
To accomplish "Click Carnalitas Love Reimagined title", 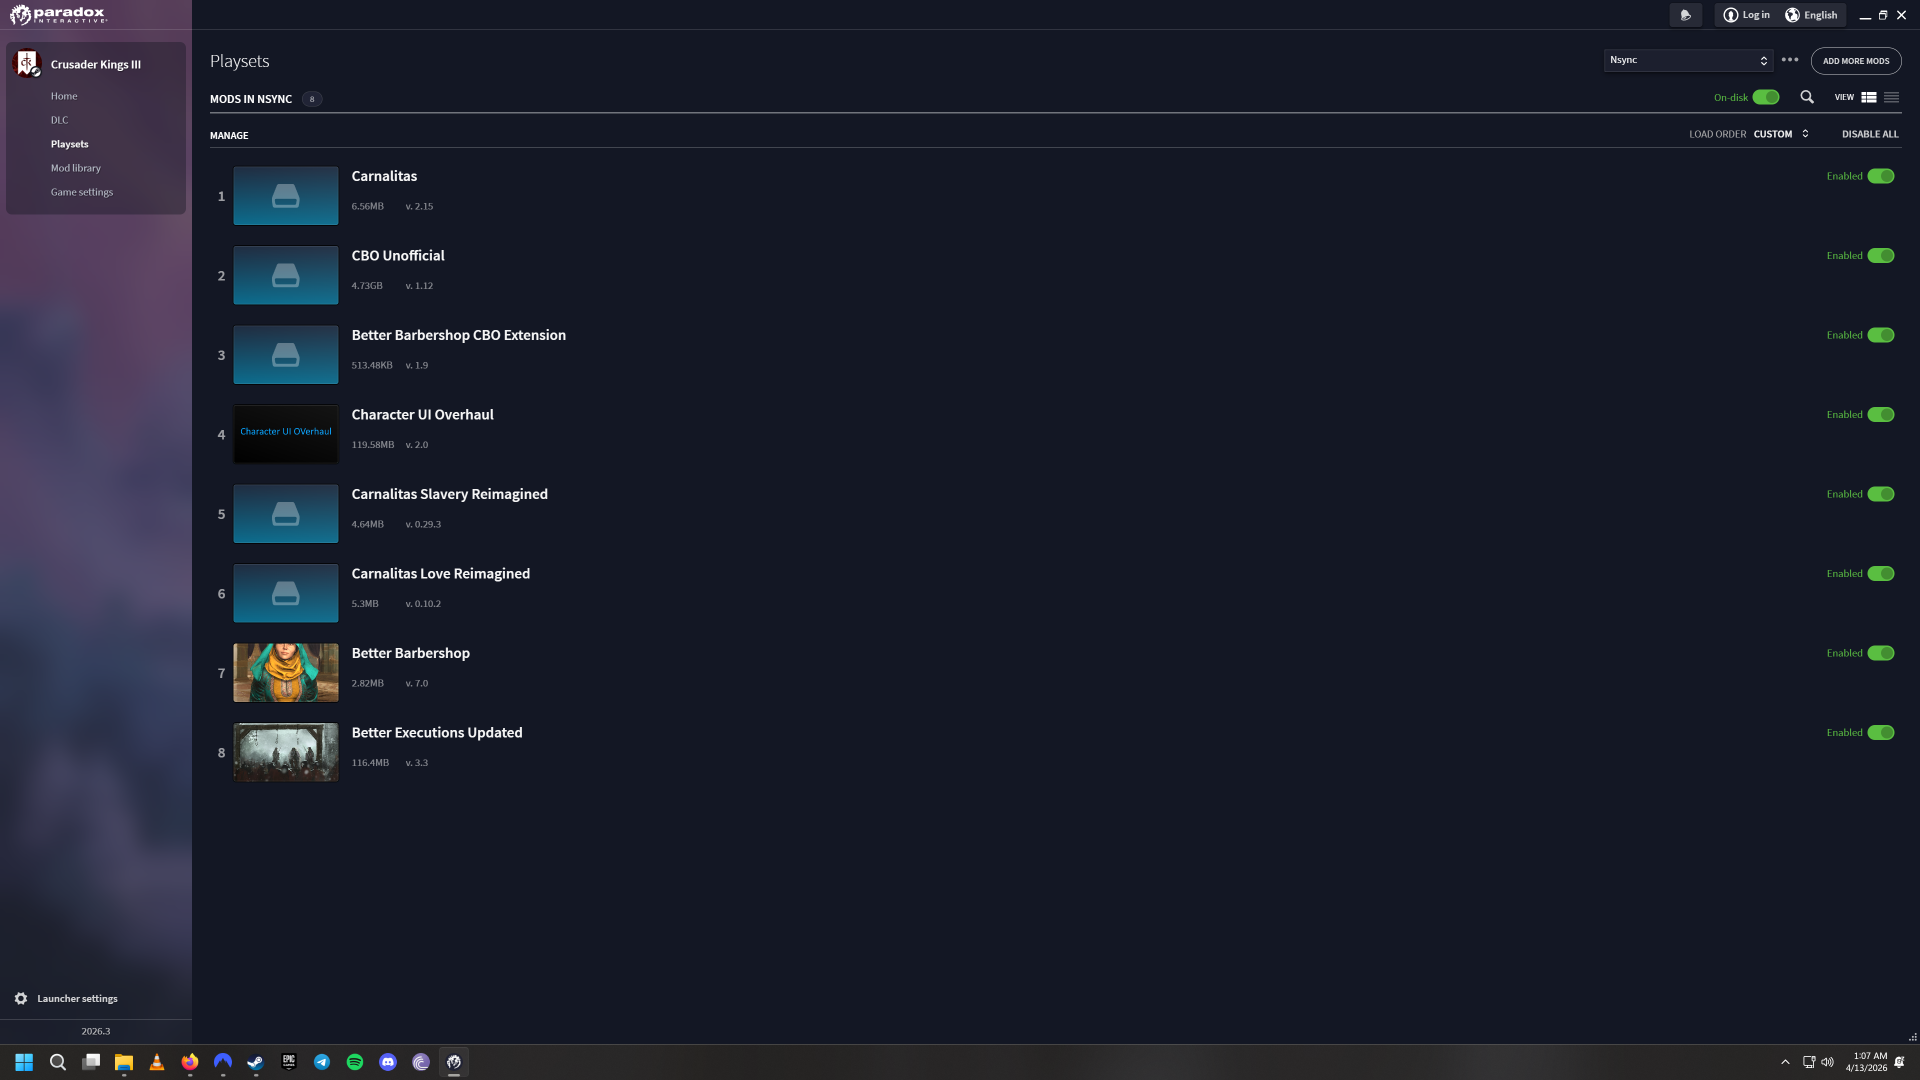I will coord(441,574).
